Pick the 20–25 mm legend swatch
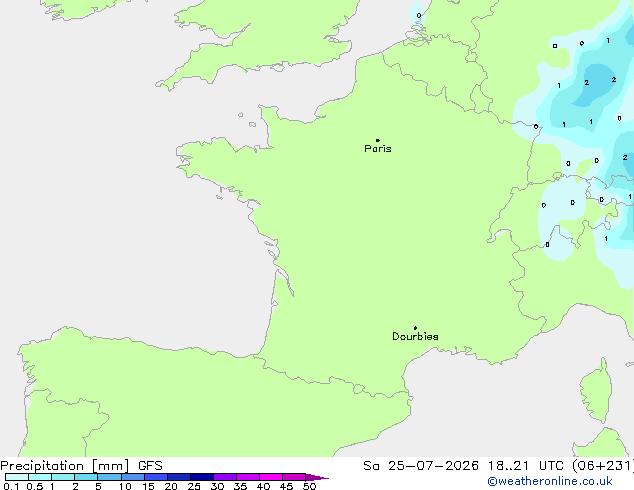The height and width of the screenshot is (490, 634). (x=179, y=477)
